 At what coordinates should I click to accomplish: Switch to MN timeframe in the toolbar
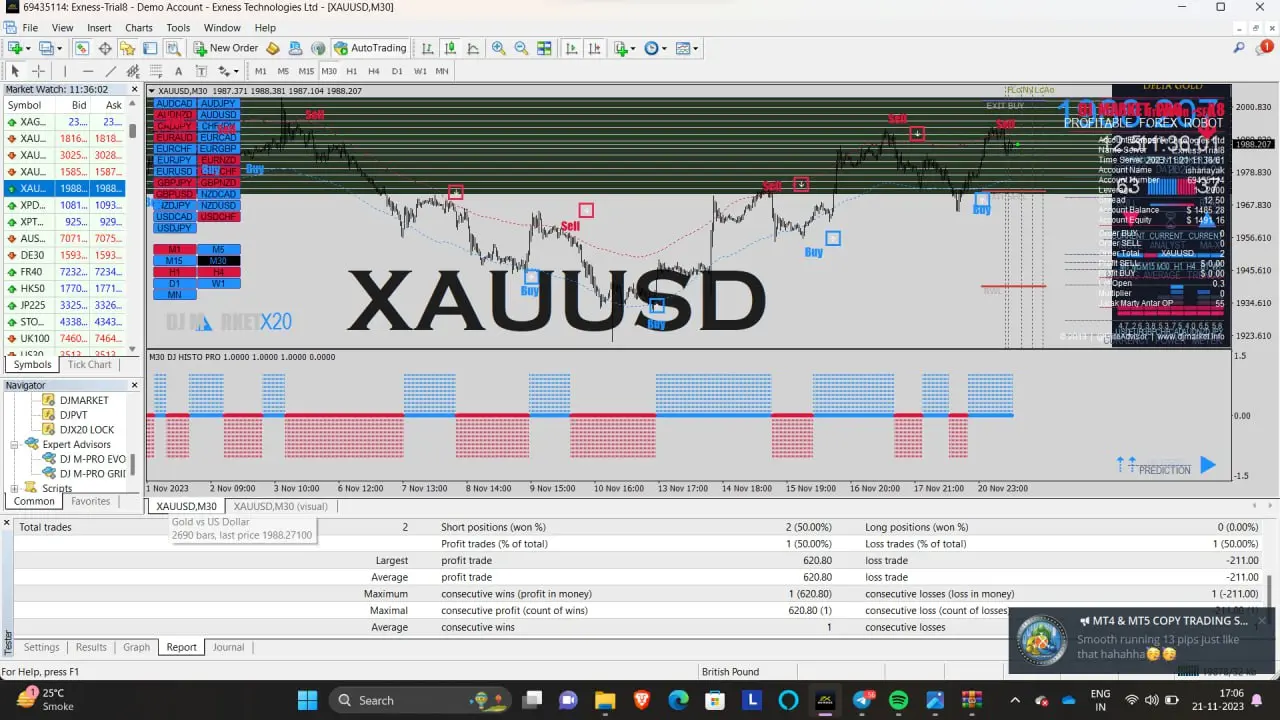coord(442,71)
